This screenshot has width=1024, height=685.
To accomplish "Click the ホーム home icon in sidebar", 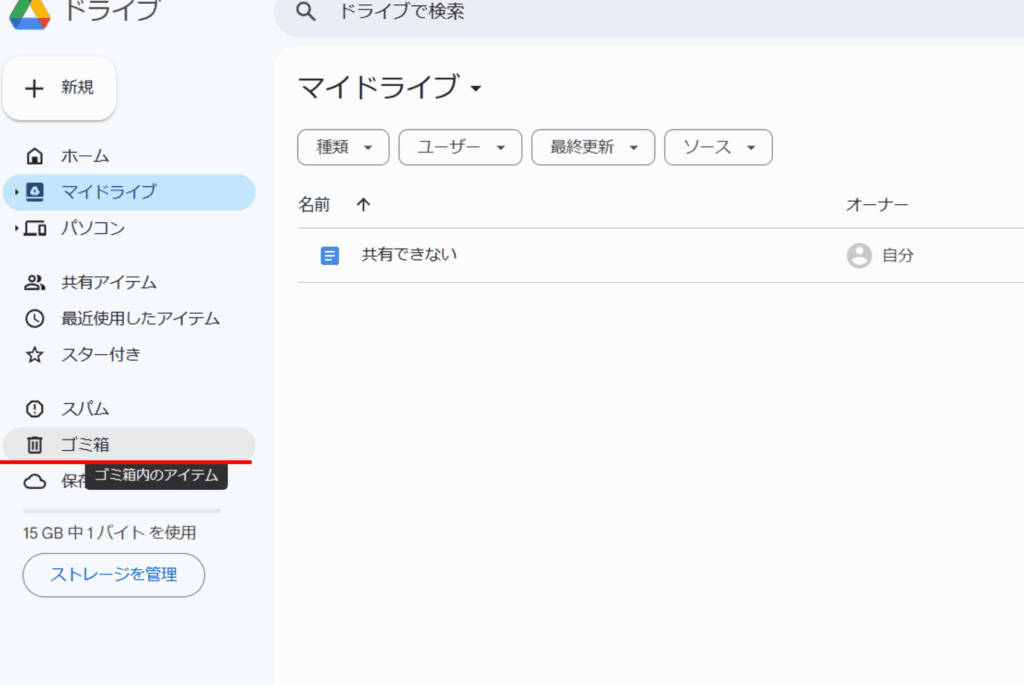I will click(x=35, y=156).
